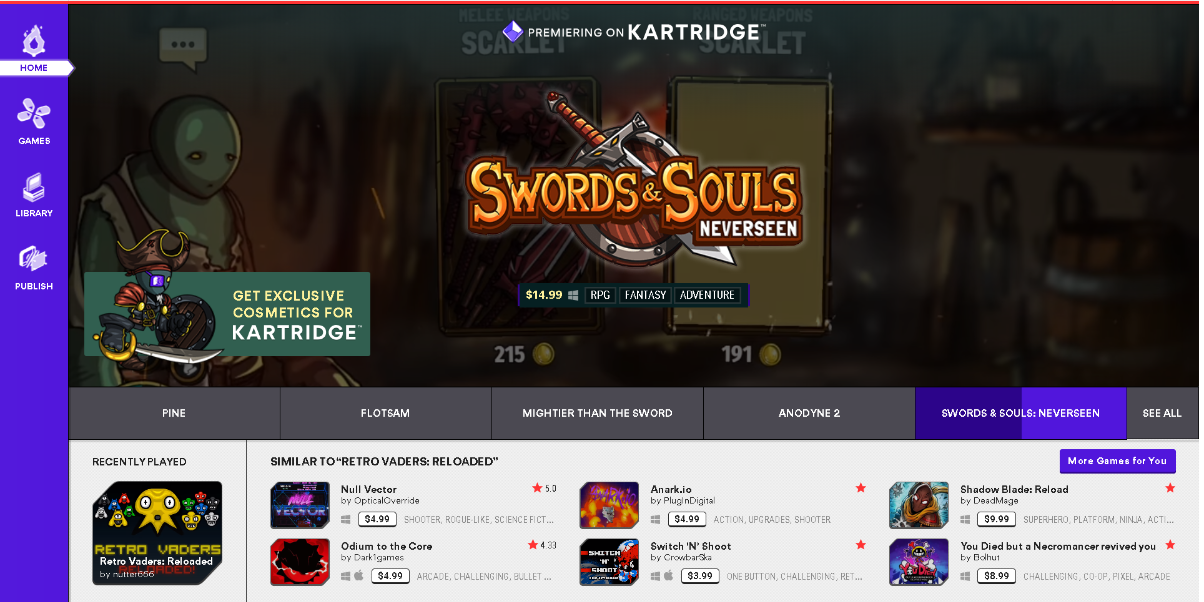Click developer name Dark1games
The image size is (1204, 602).
(x=379, y=557)
